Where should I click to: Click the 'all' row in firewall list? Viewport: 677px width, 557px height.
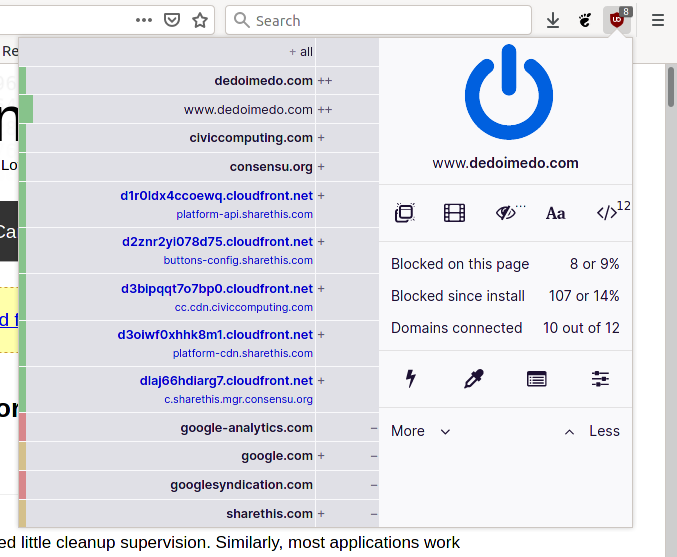(x=300, y=52)
